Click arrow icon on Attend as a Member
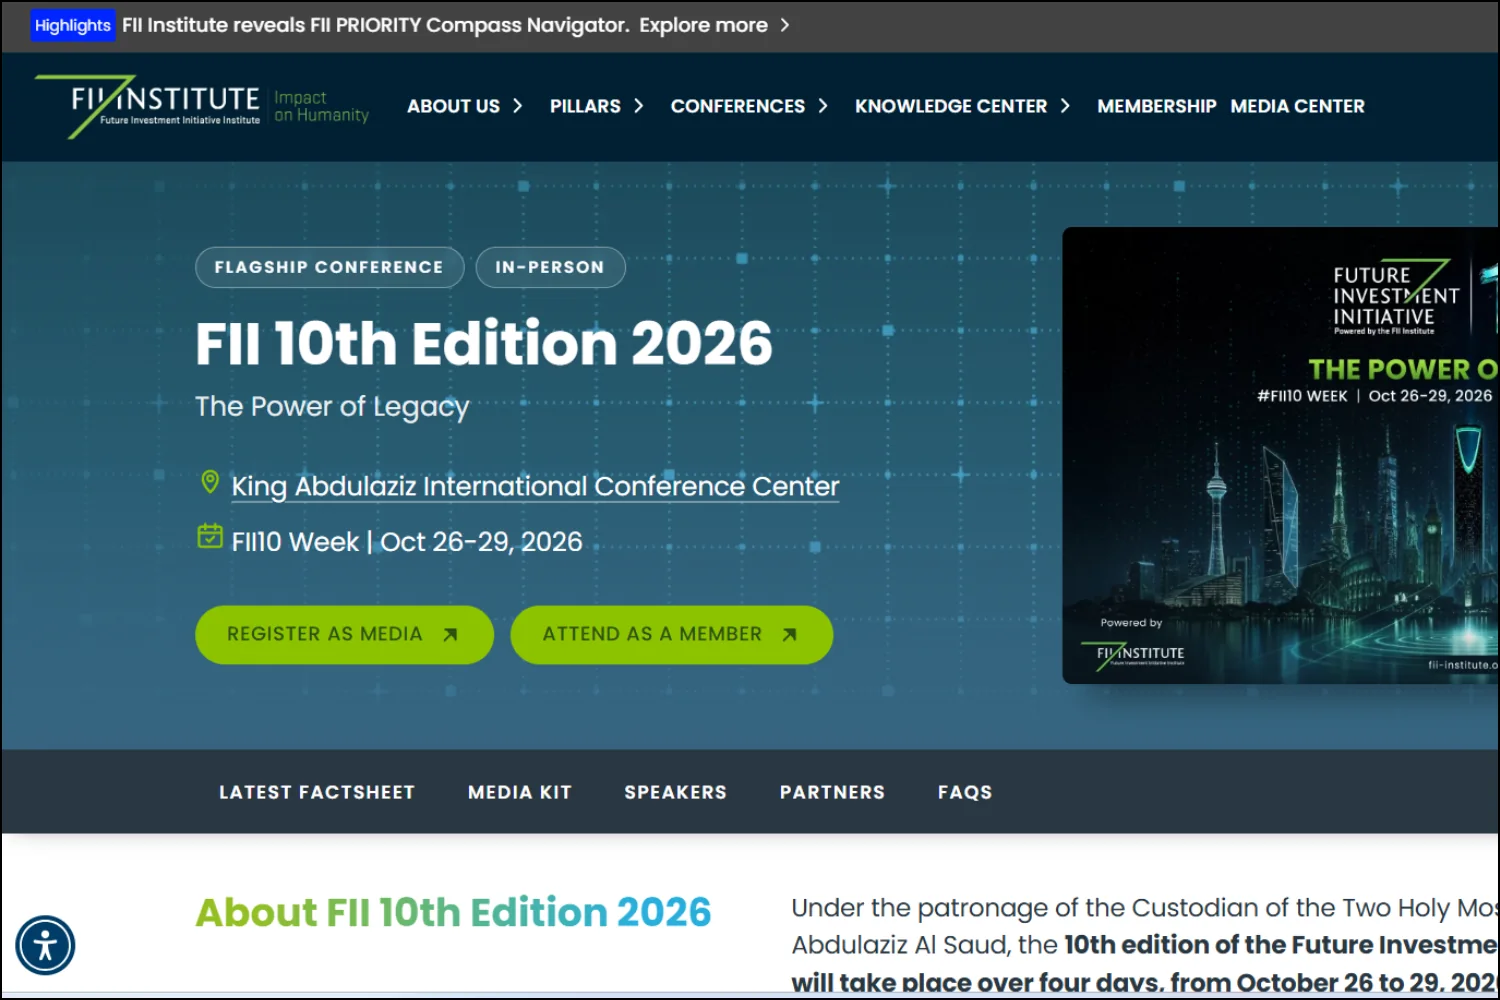 coord(789,634)
